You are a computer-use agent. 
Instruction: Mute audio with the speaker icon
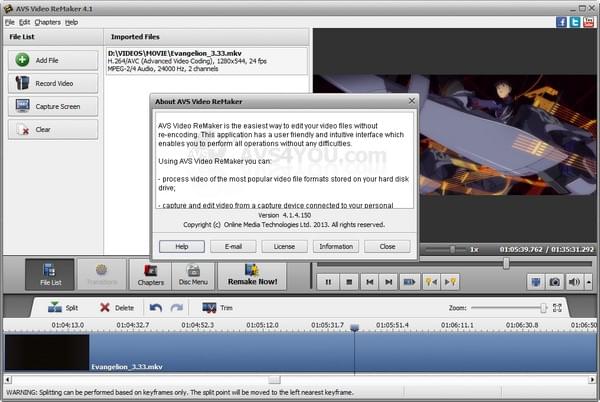click(x=574, y=282)
